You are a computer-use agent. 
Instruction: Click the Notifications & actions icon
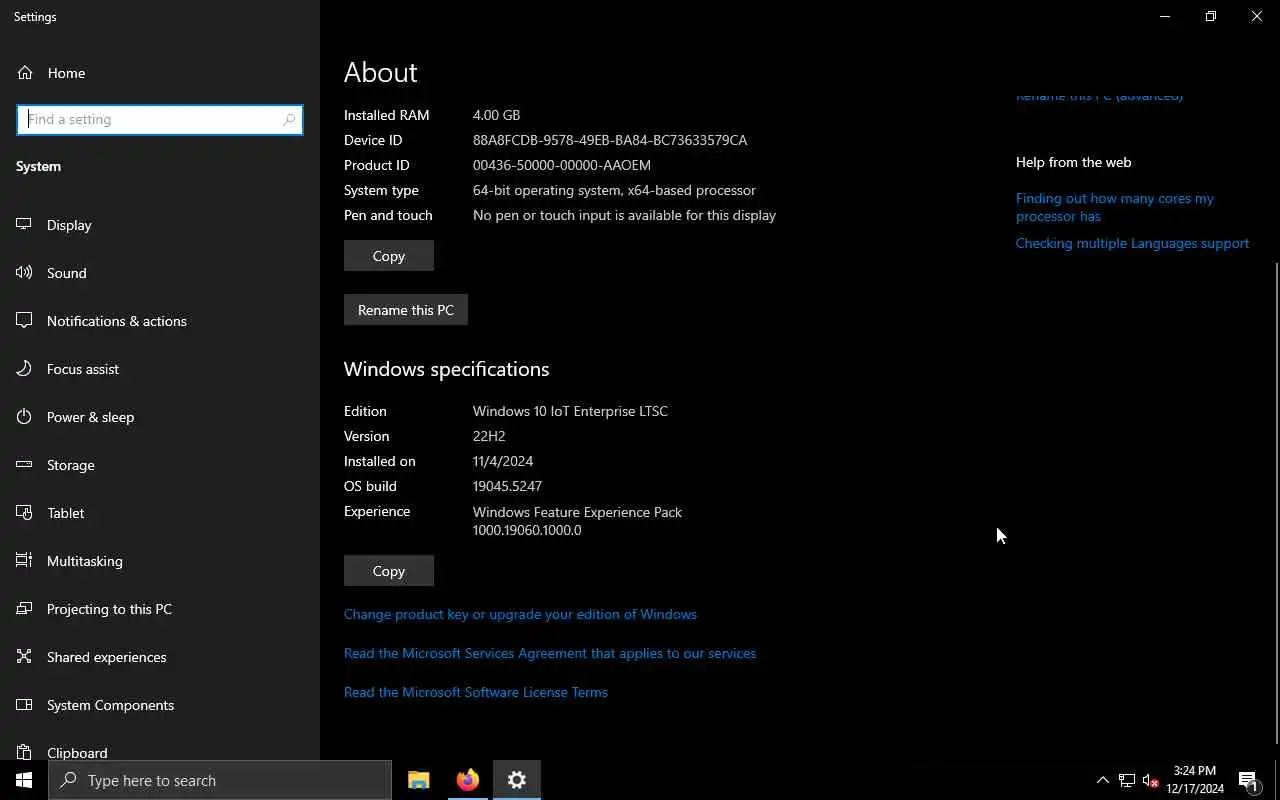click(x=24, y=321)
